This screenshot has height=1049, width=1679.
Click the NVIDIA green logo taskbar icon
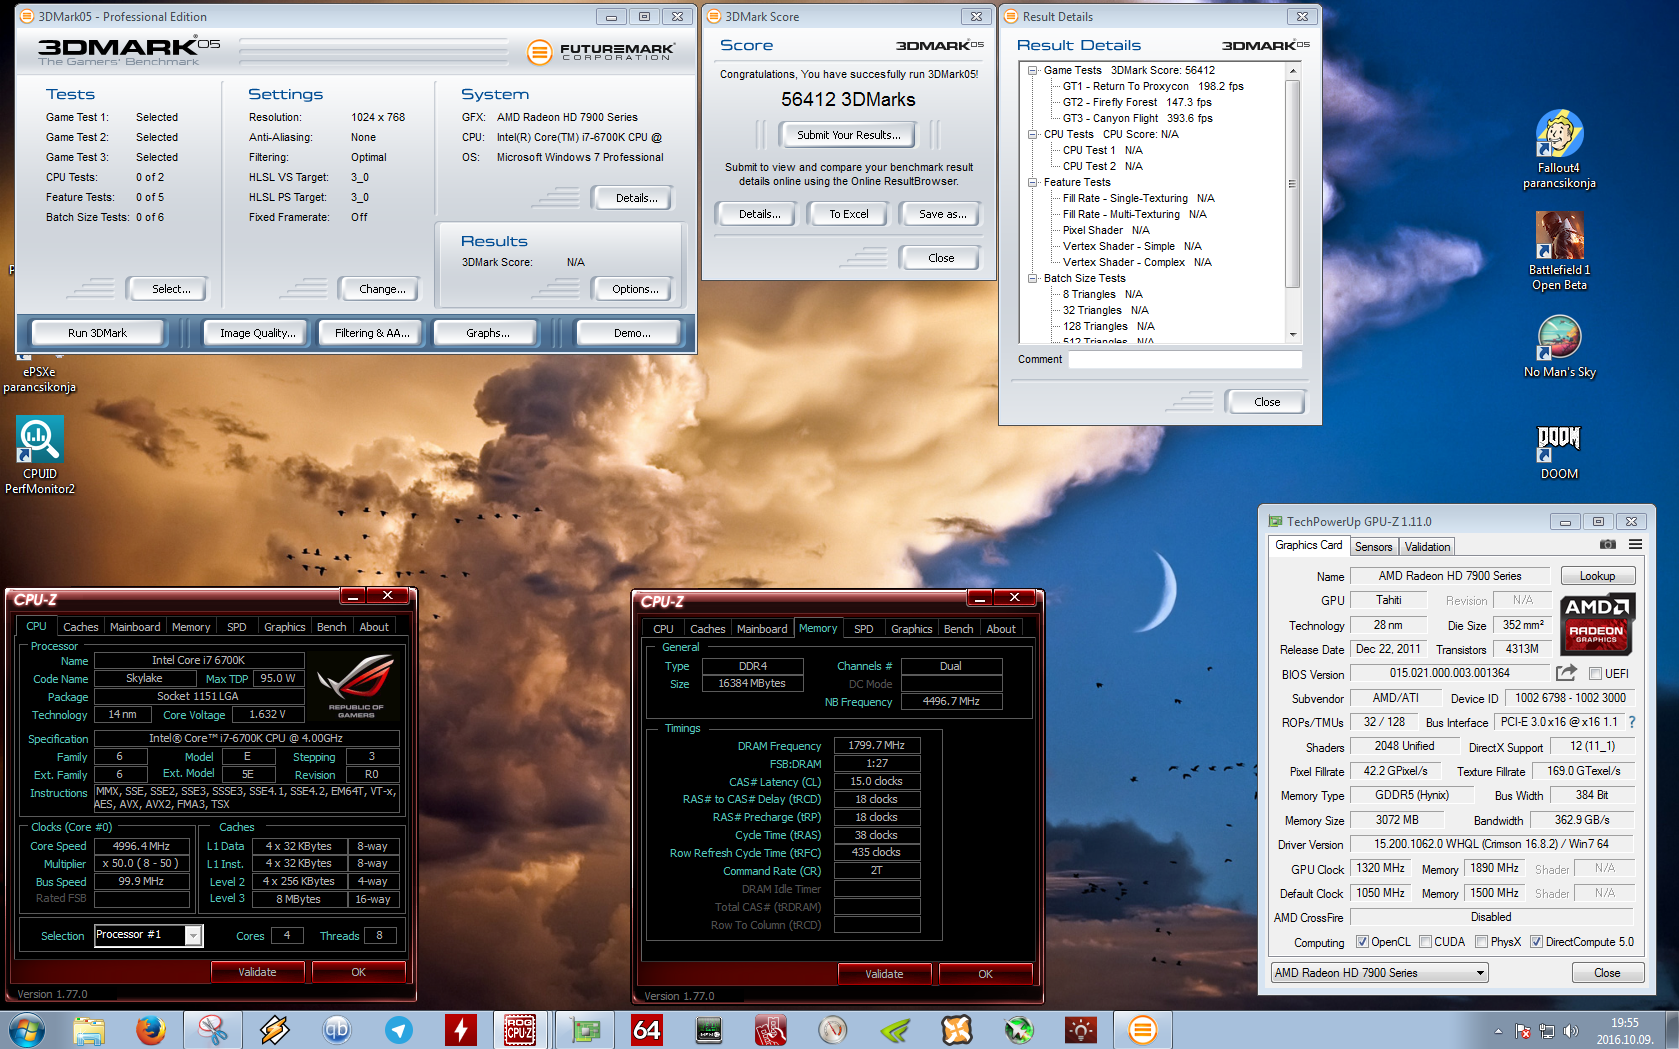(895, 1029)
